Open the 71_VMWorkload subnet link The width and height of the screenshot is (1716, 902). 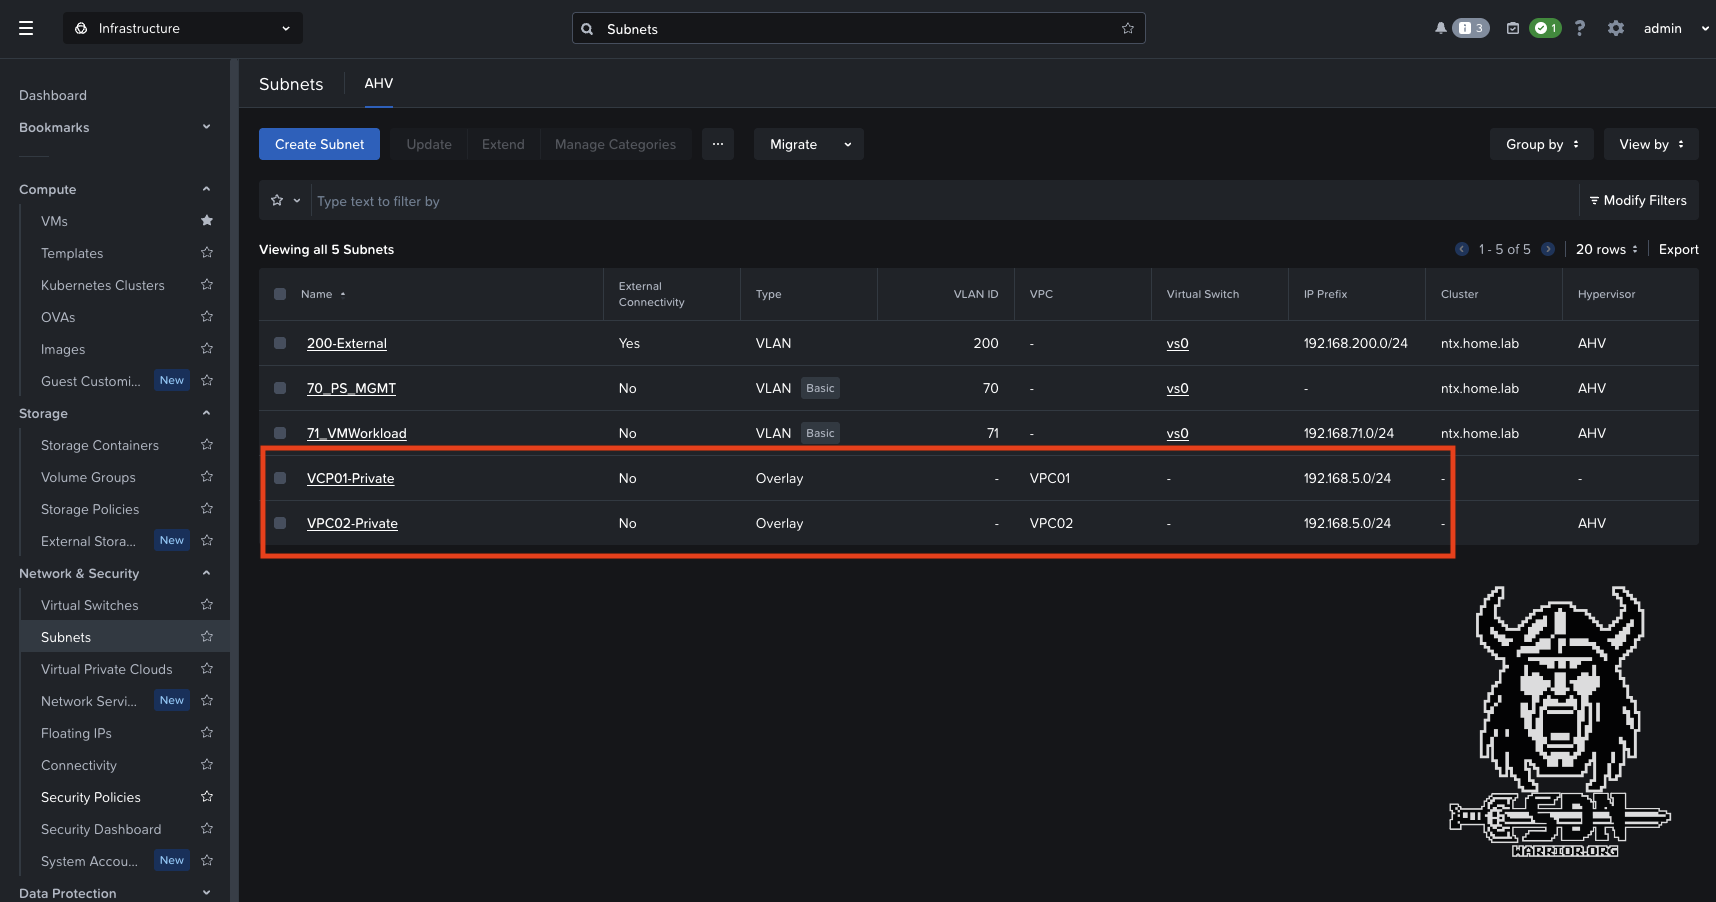click(356, 433)
